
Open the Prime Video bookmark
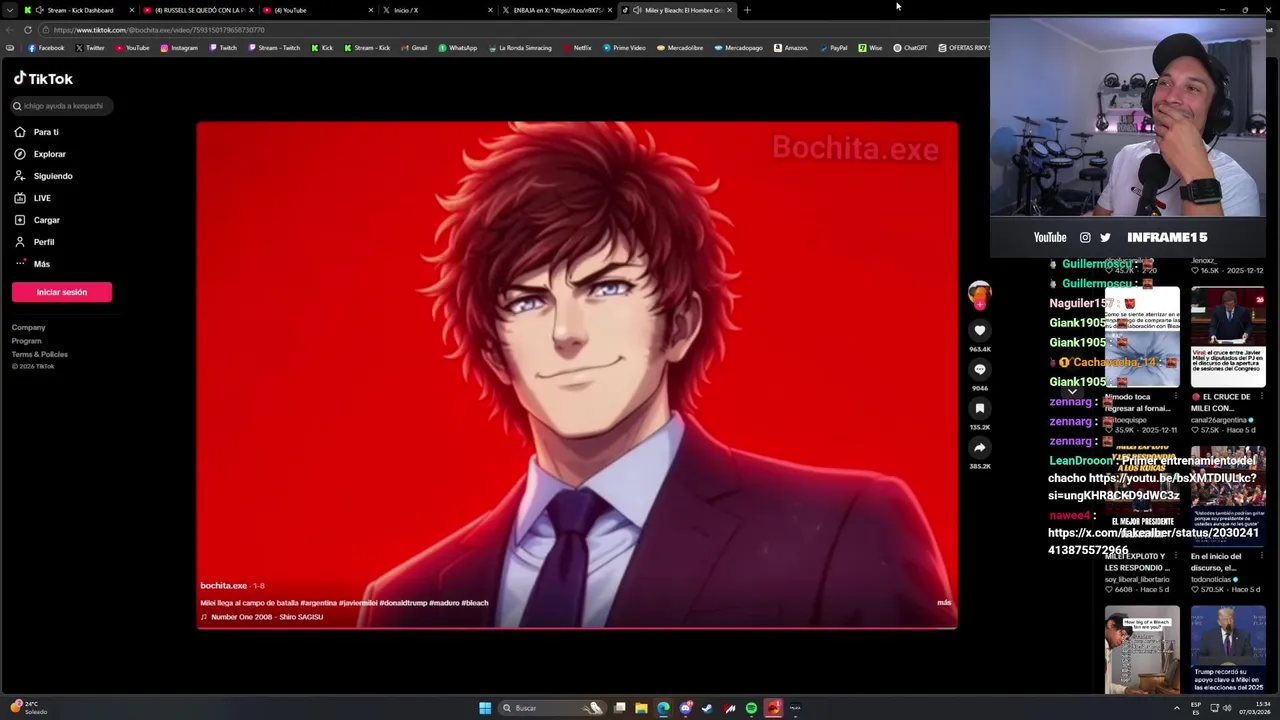624,48
